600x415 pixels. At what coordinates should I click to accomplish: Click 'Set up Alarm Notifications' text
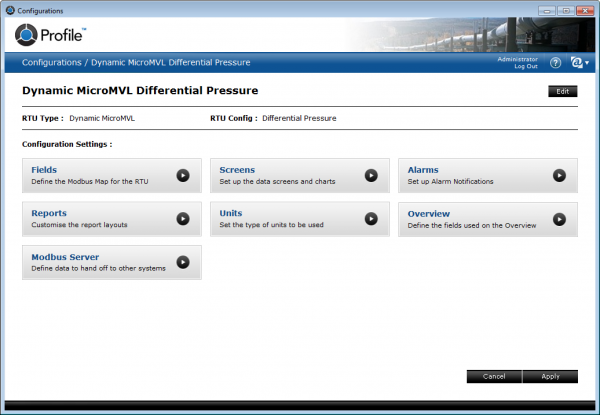pyautogui.click(x=450, y=181)
